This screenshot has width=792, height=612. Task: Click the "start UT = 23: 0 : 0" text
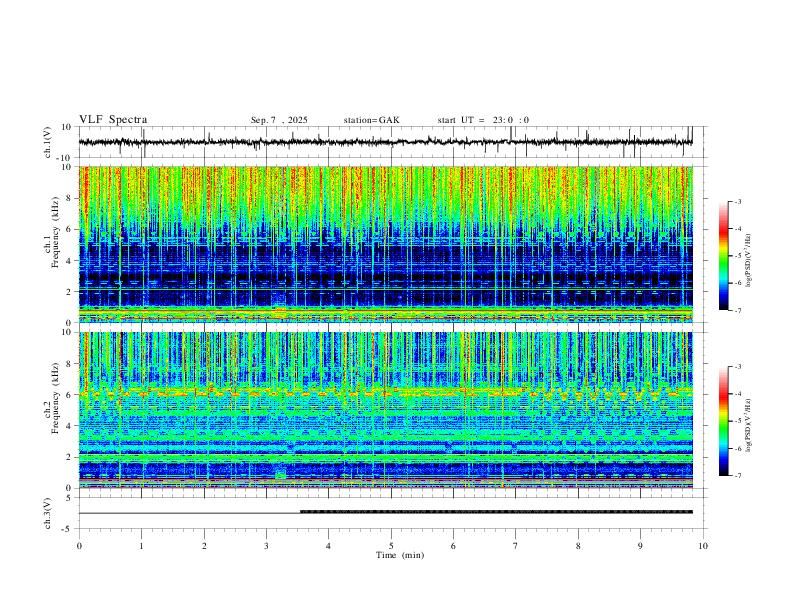coord(483,120)
